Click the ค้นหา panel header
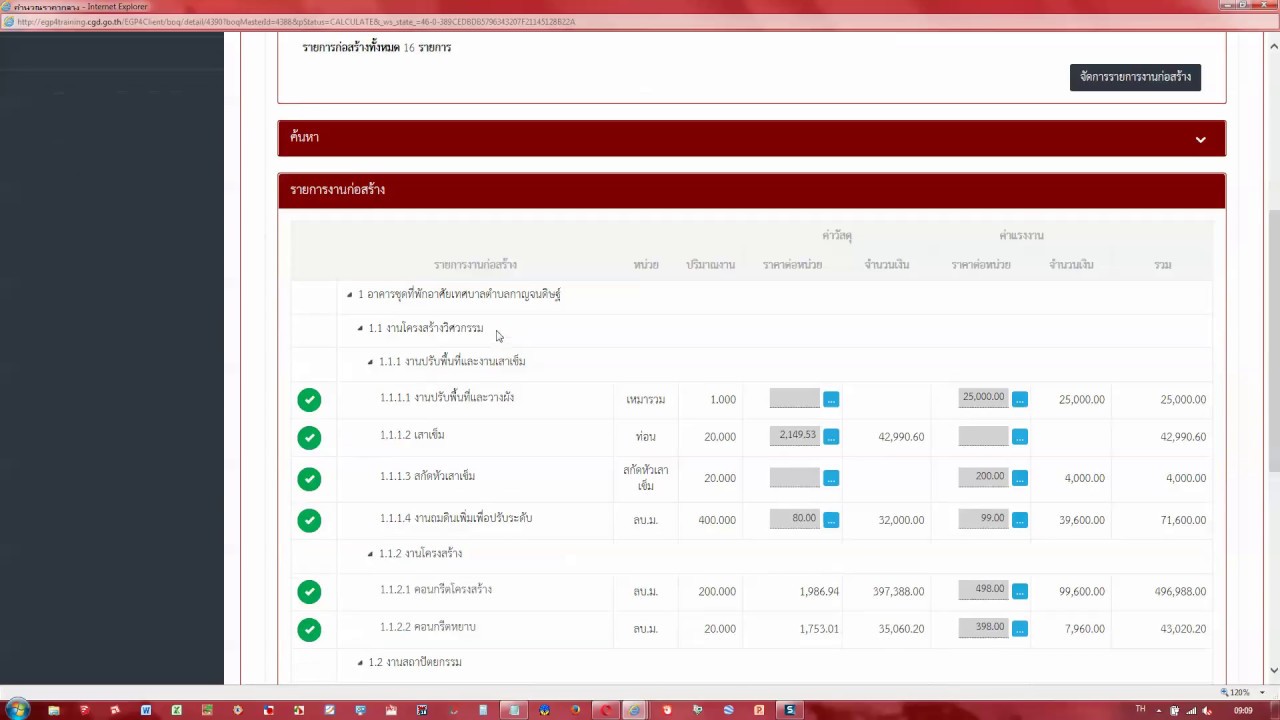 click(751, 138)
